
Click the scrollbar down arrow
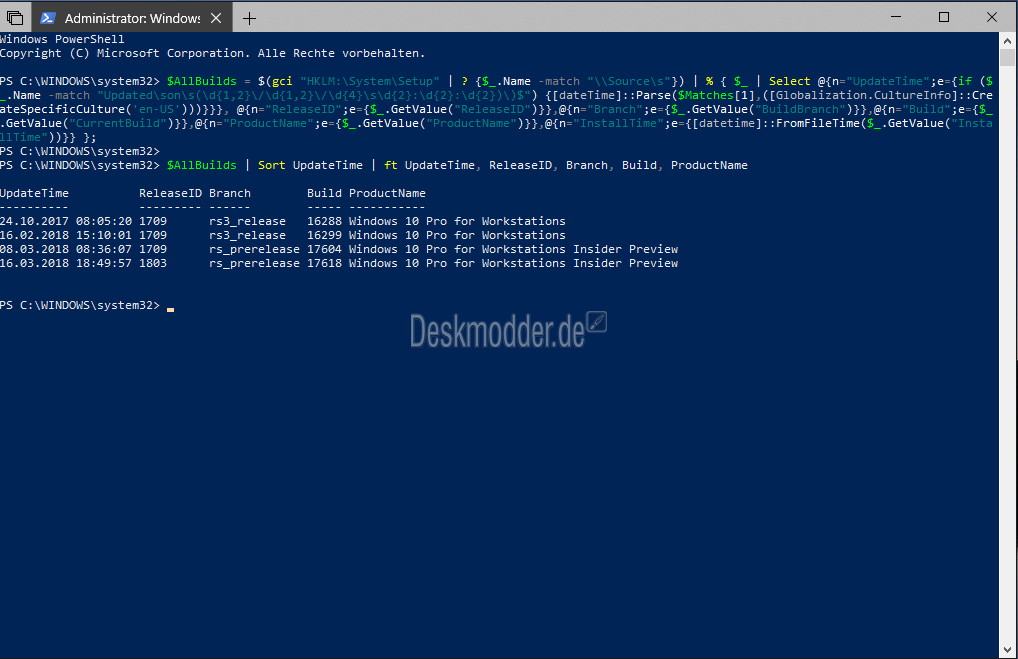point(1008,650)
